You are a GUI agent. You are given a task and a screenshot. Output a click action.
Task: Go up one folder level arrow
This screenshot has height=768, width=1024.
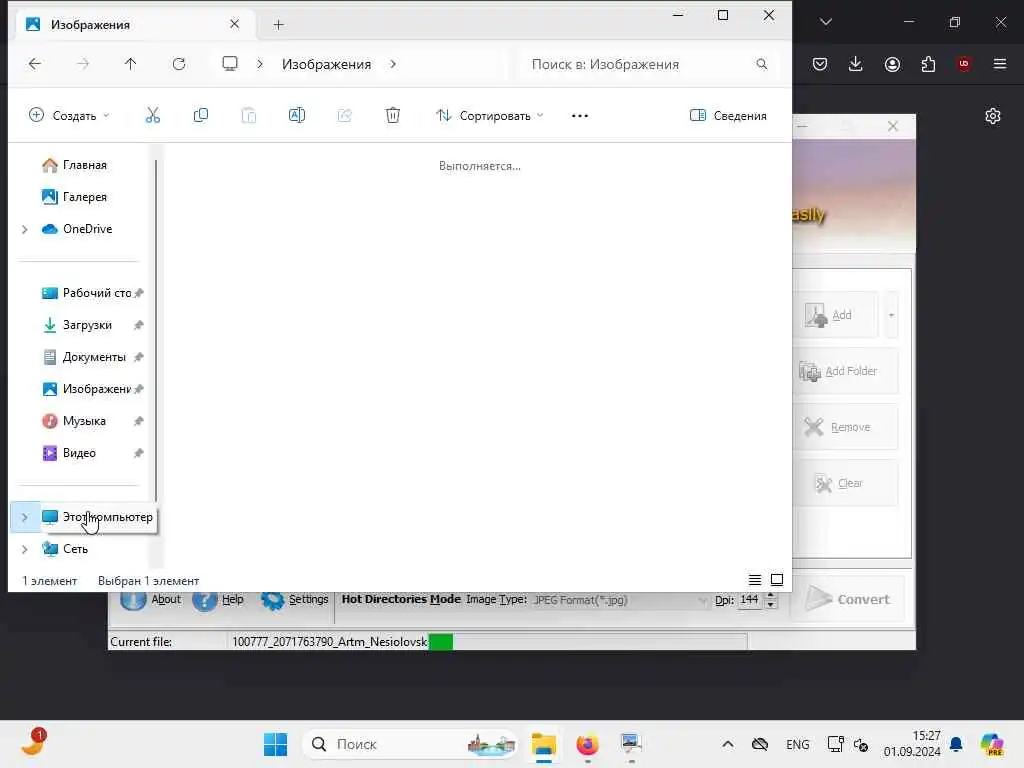pyautogui.click(x=131, y=64)
